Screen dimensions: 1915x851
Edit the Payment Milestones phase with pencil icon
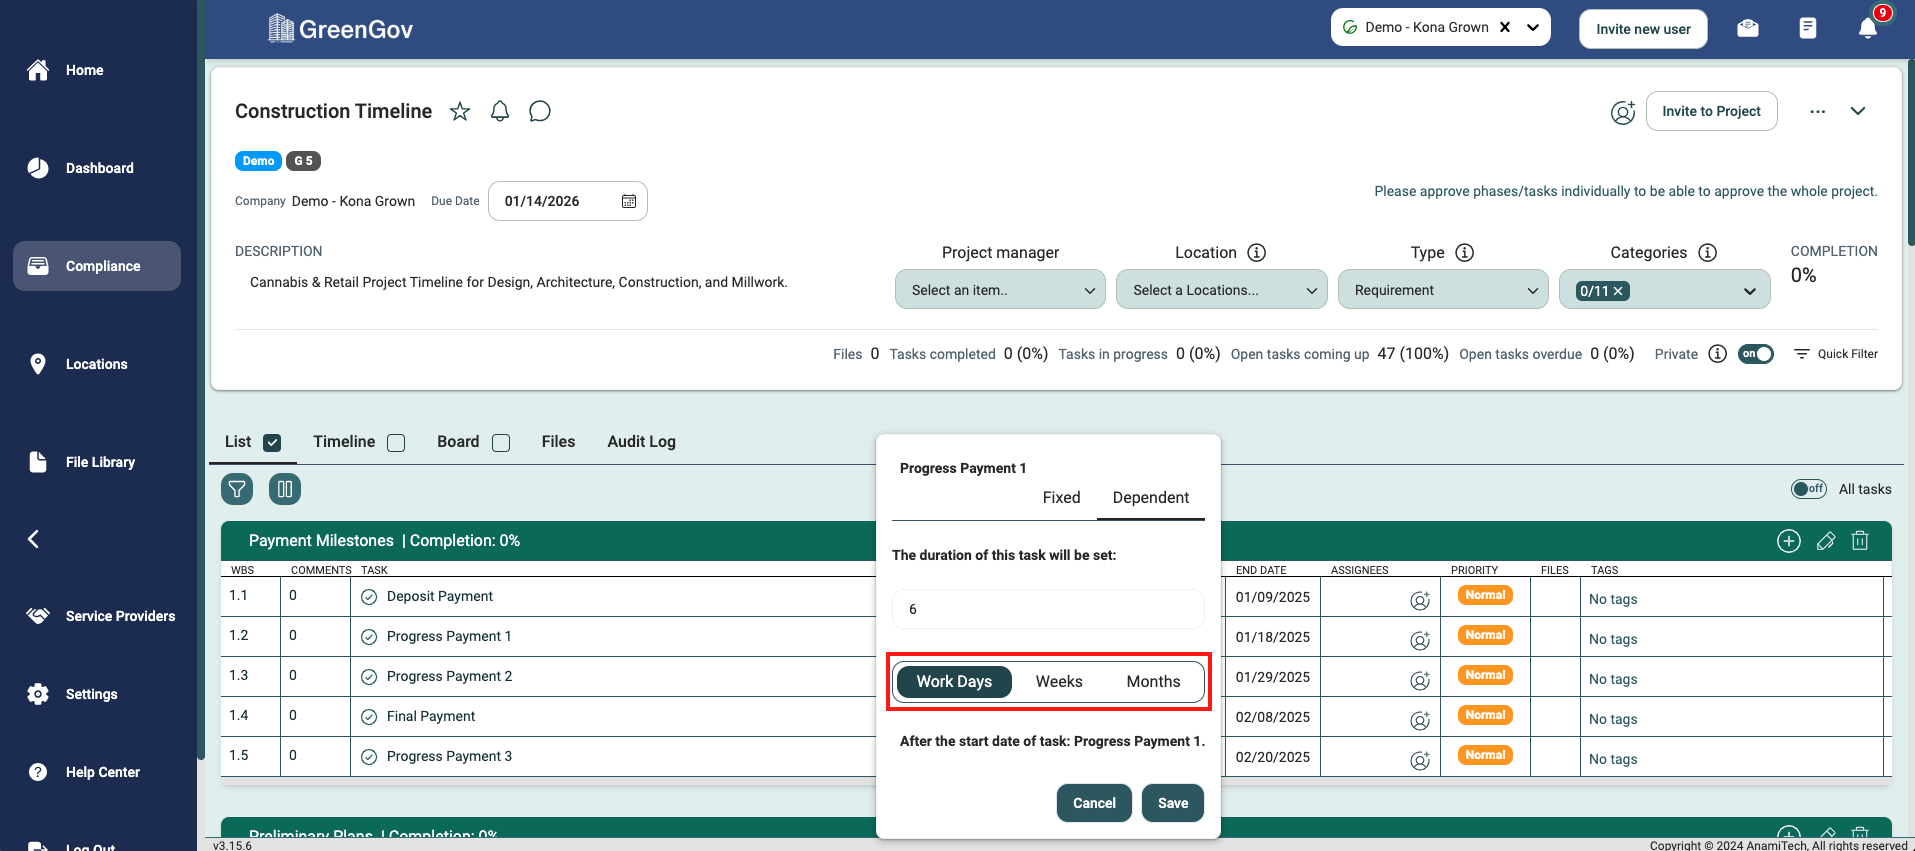tap(1825, 541)
